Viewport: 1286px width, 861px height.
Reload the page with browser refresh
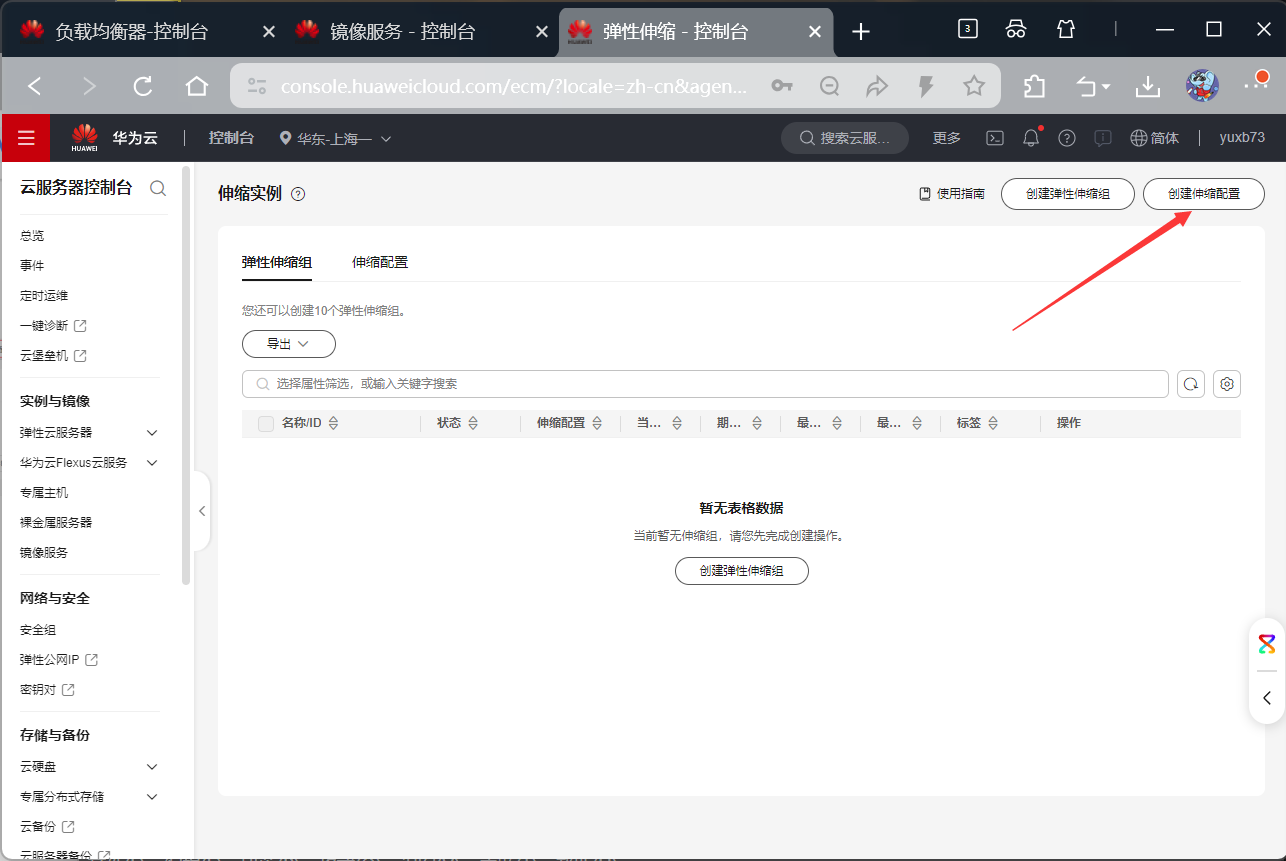143,87
